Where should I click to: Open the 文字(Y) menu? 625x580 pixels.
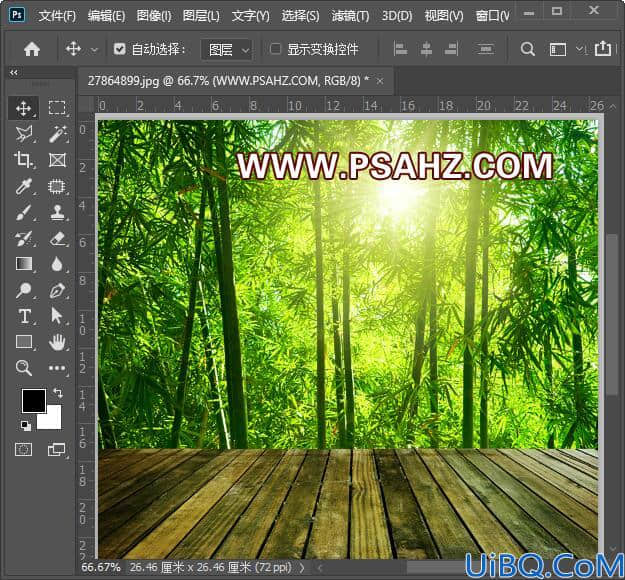pos(251,16)
